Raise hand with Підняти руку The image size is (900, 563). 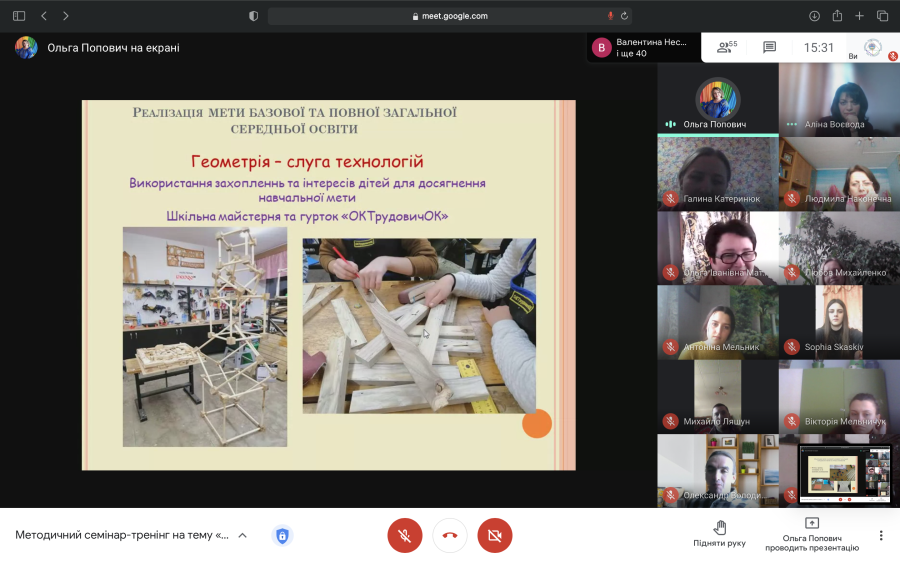pos(719,533)
